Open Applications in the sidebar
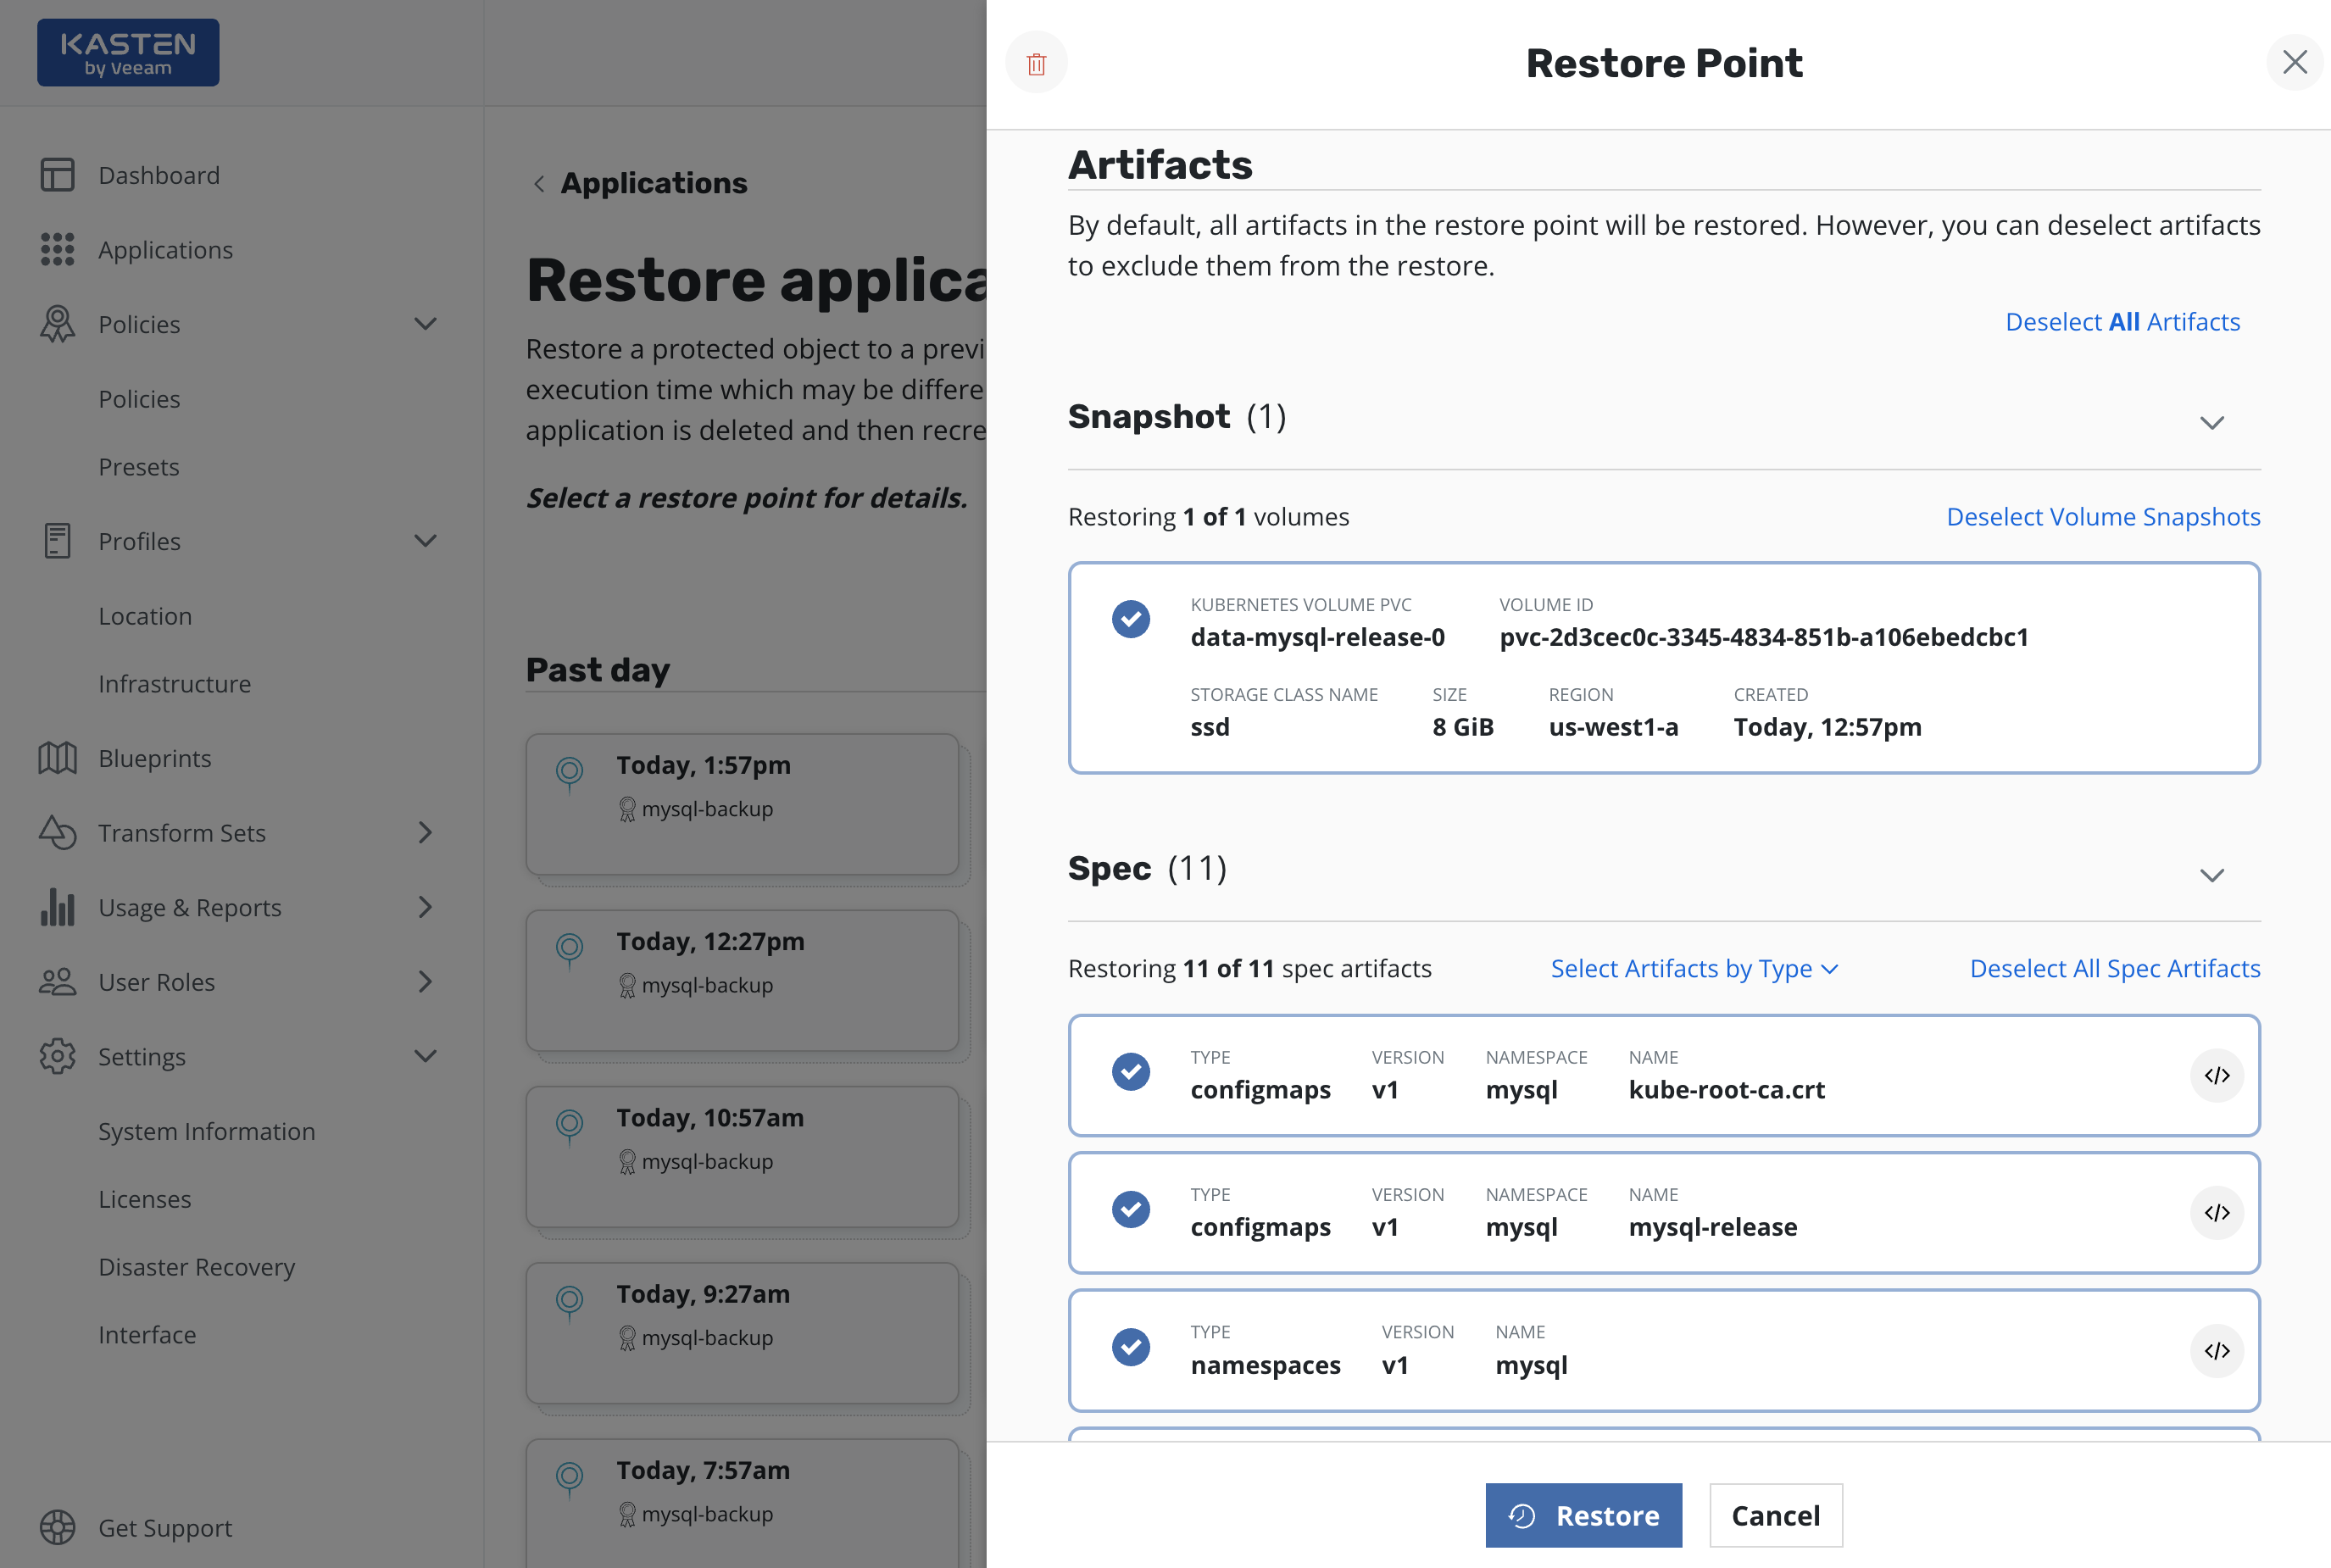This screenshot has height=1568, width=2331. [165, 250]
